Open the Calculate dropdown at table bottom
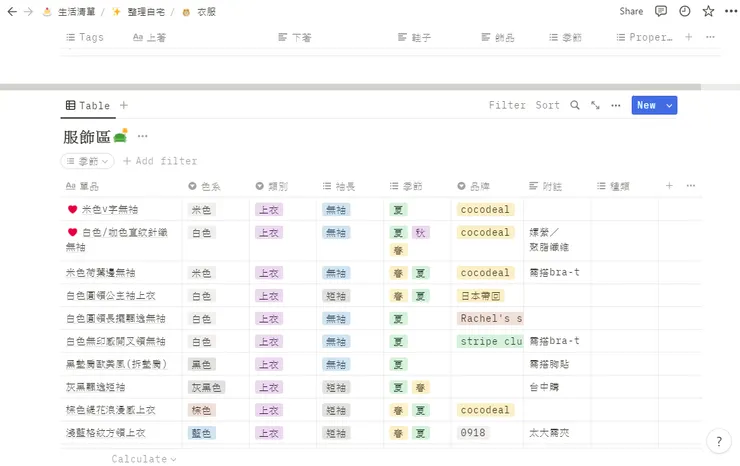The width and height of the screenshot is (740, 466). pyautogui.click(x=144, y=459)
